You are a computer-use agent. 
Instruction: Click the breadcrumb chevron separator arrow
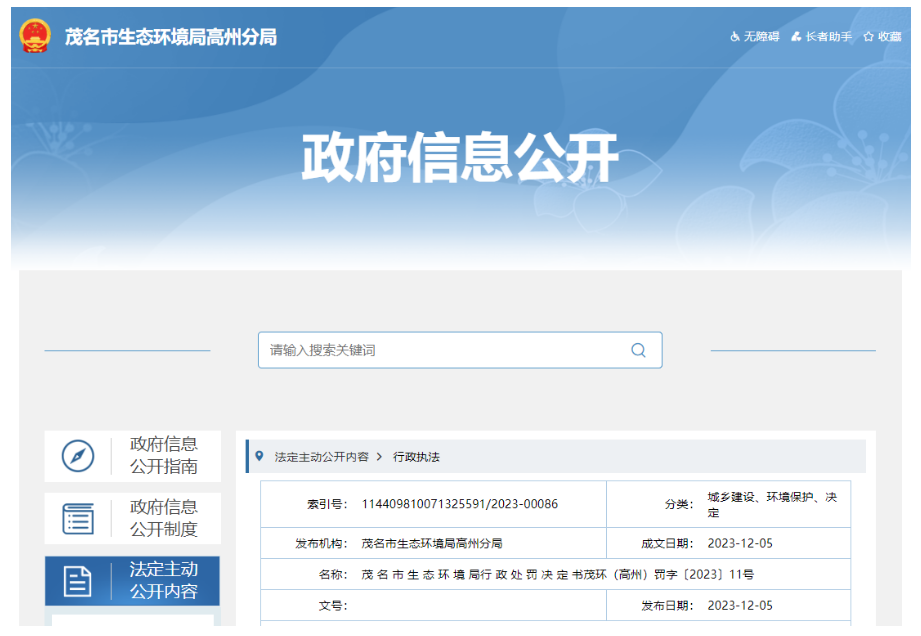(x=380, y=457)
